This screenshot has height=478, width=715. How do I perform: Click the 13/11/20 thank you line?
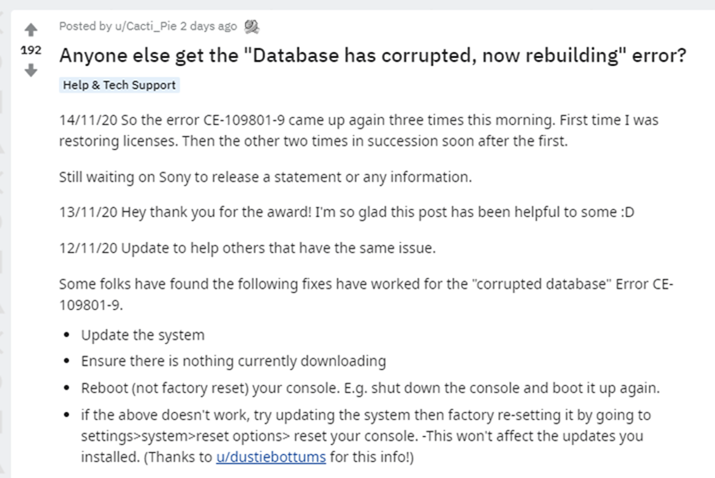(347, 212)
